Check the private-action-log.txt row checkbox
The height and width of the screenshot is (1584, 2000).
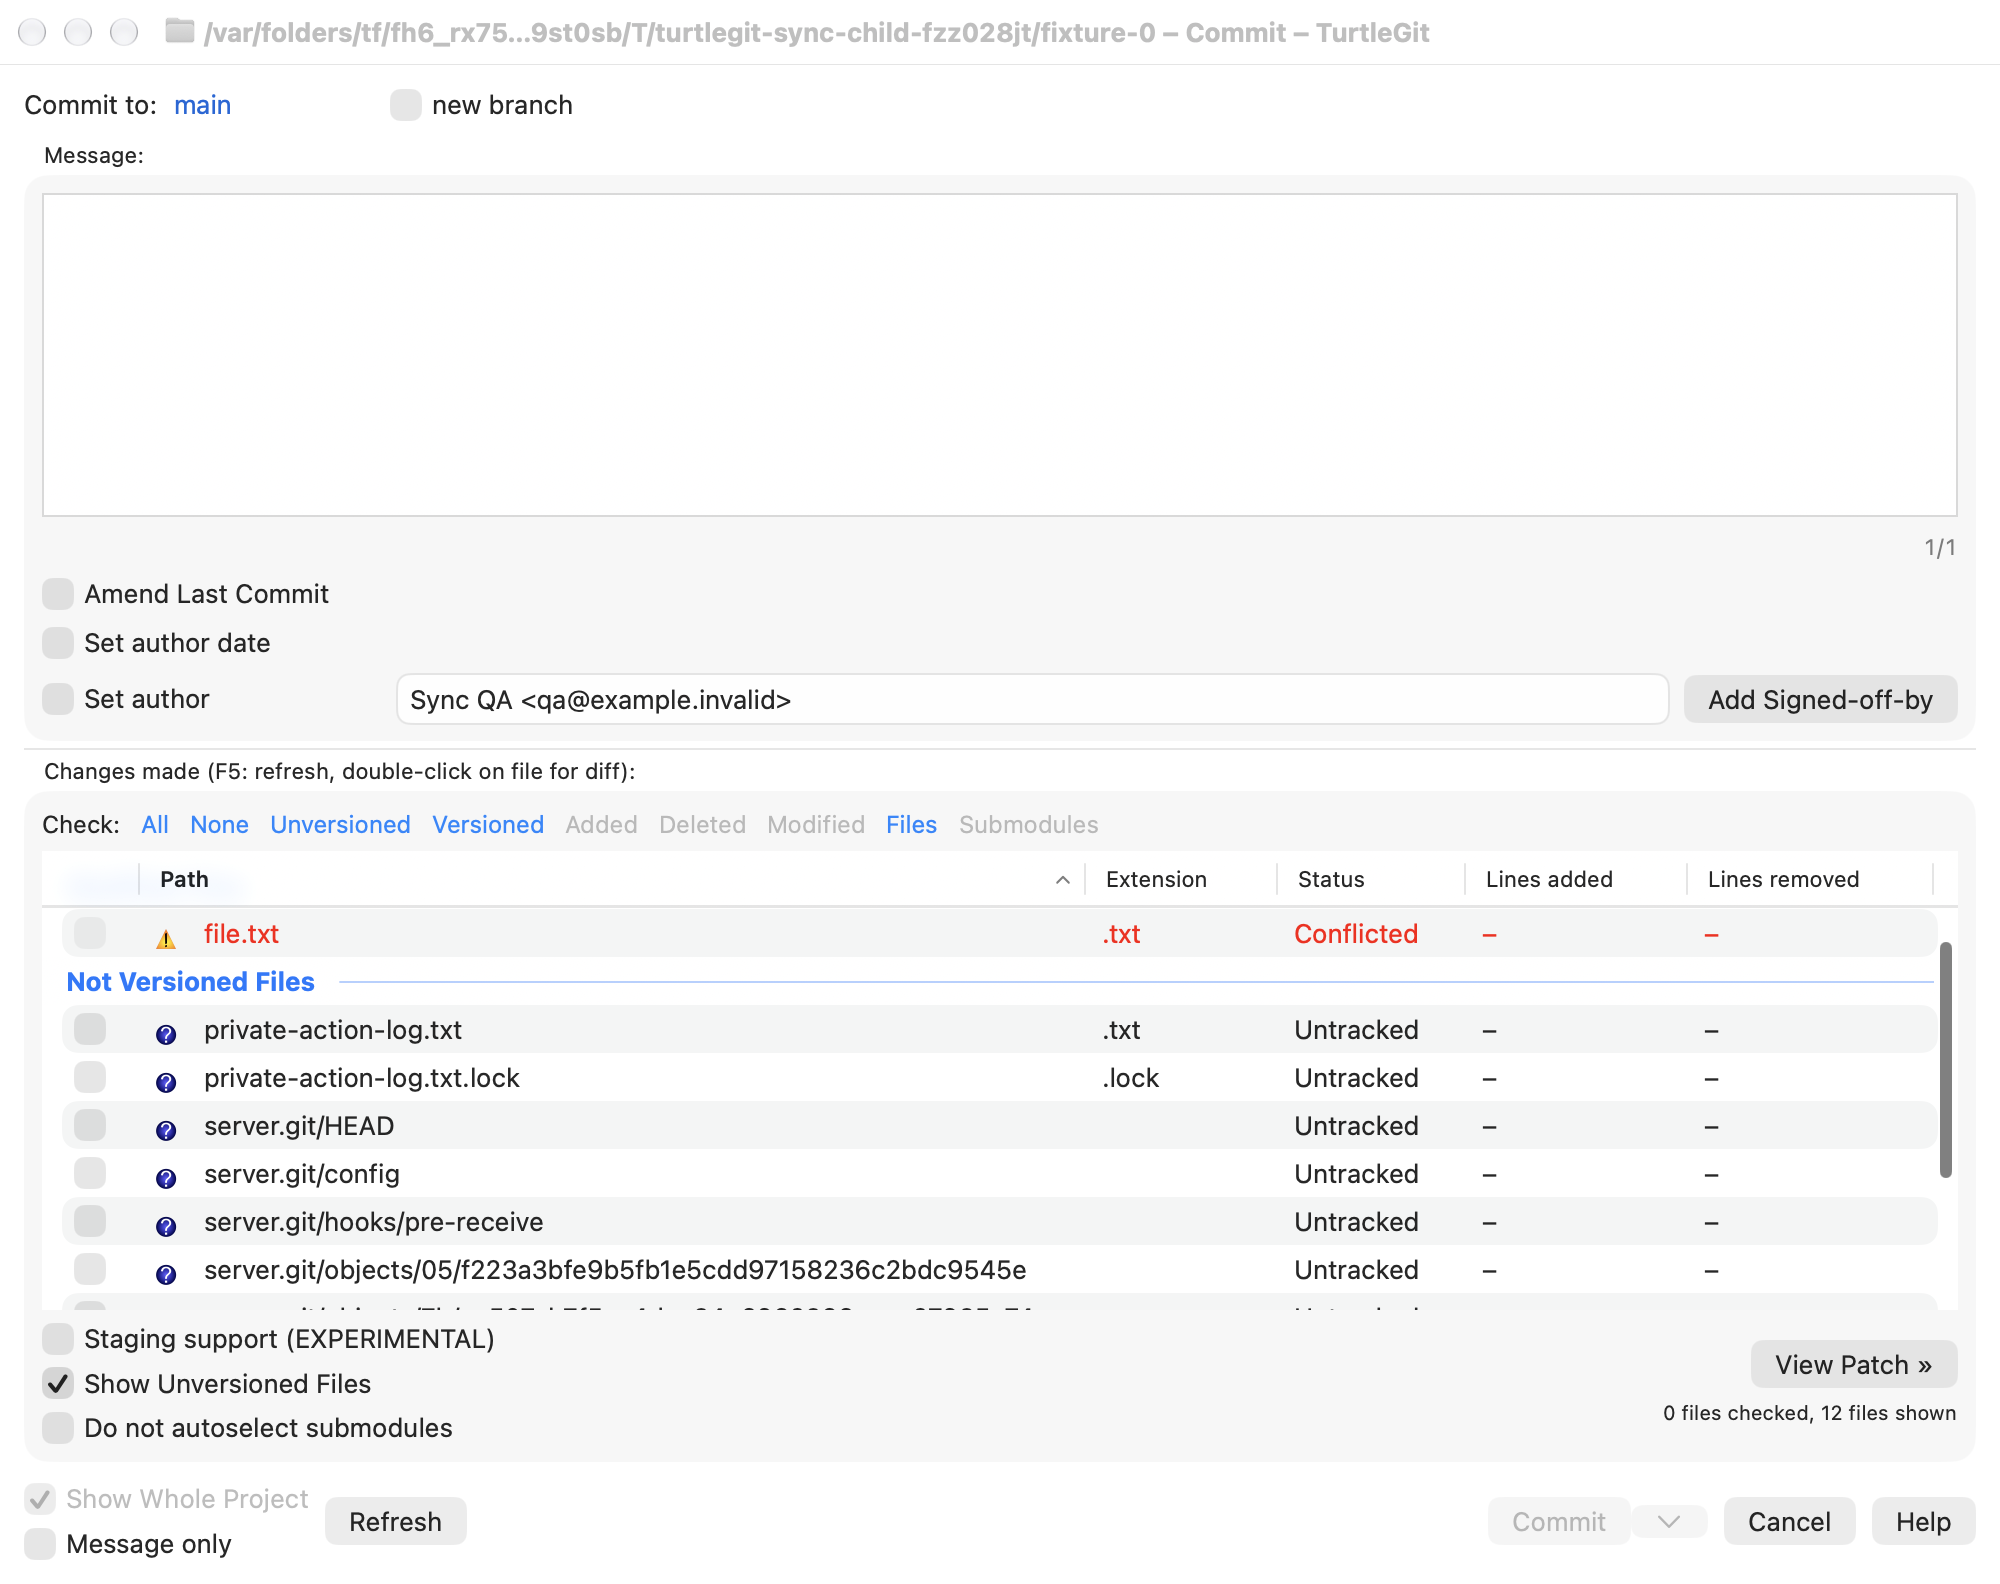click(90, 1029)
